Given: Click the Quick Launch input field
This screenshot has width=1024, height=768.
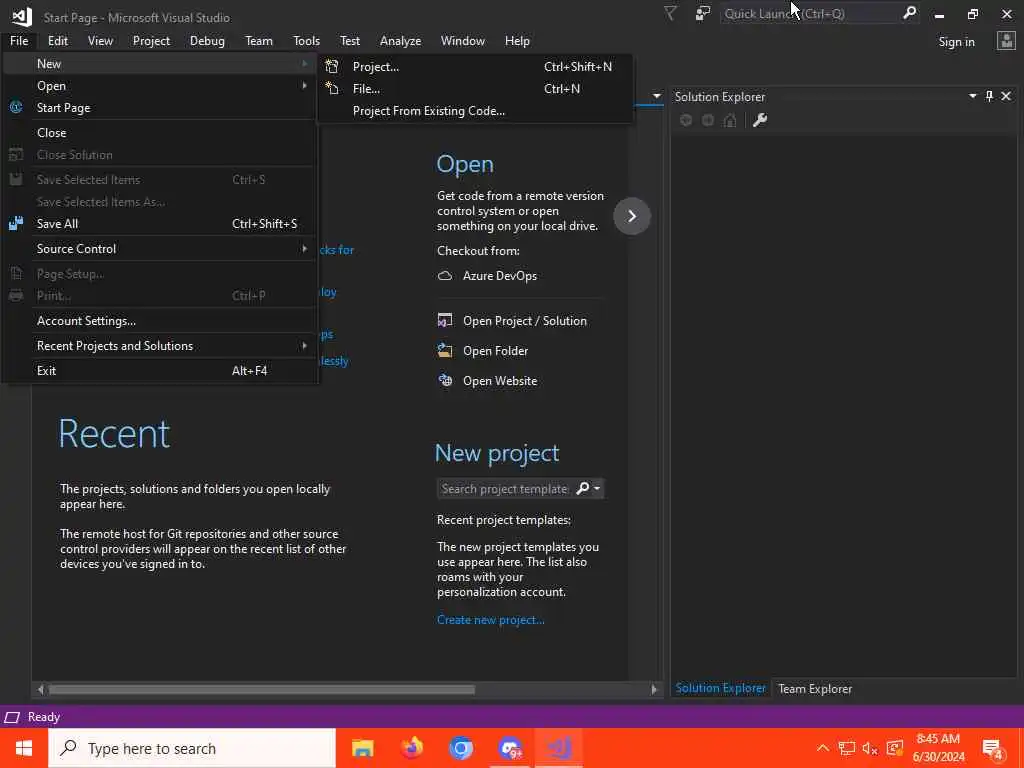Looking at the screenshot, I should [810, 14].
